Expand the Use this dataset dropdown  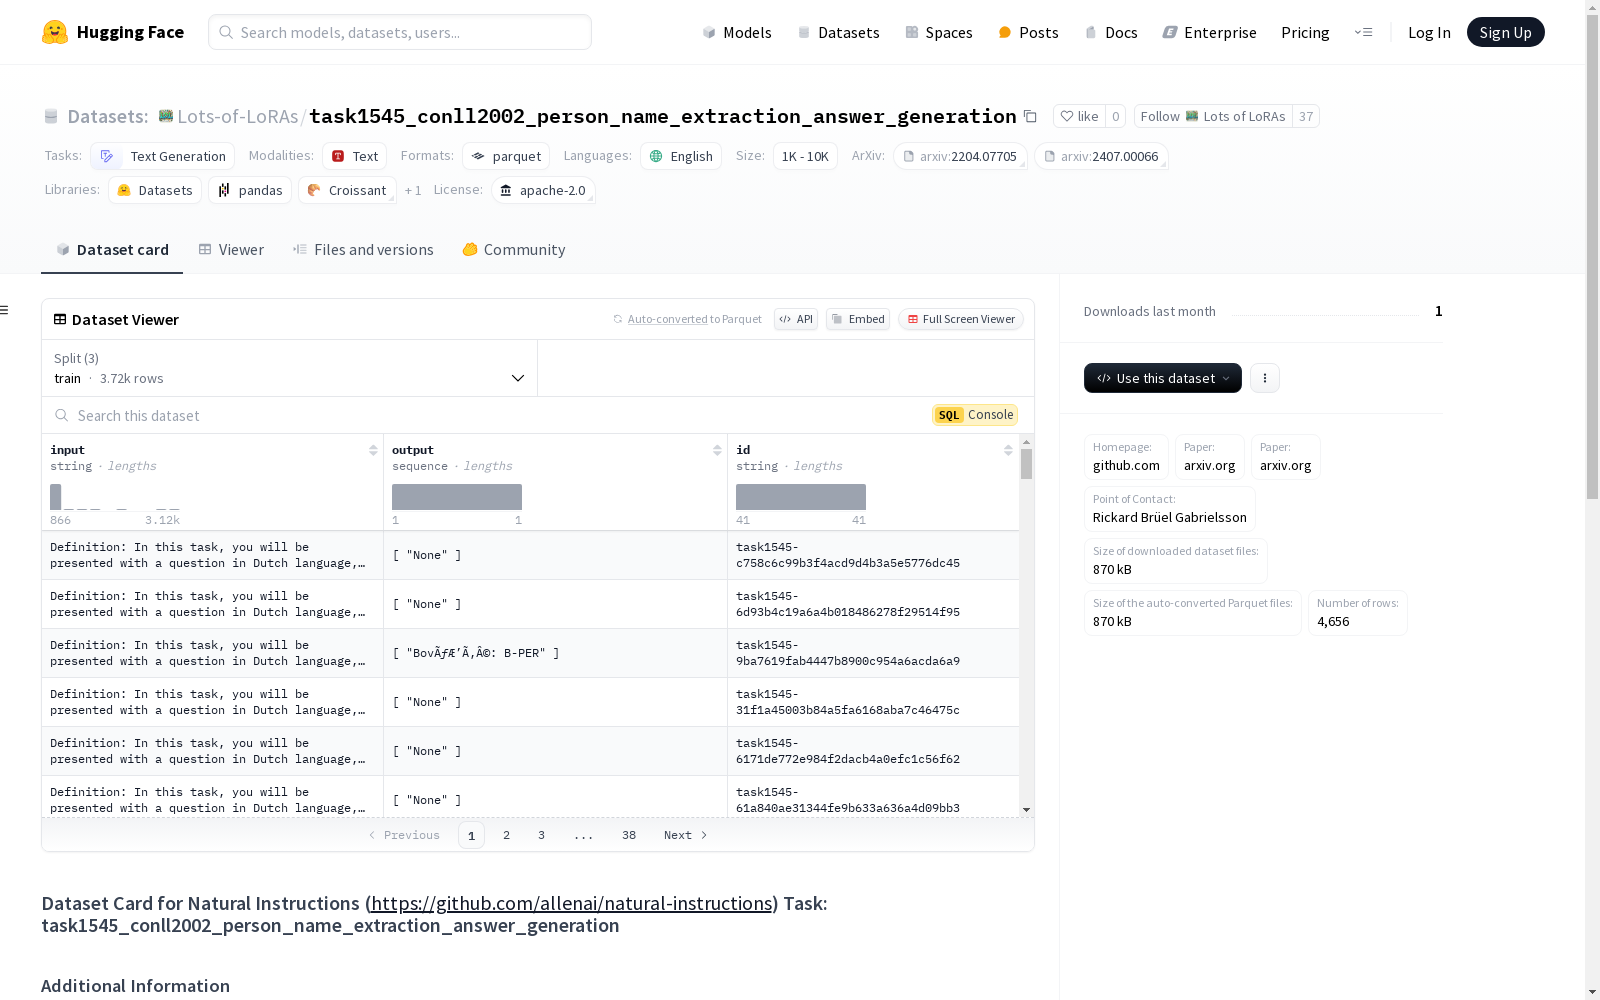pos(1163,378)
